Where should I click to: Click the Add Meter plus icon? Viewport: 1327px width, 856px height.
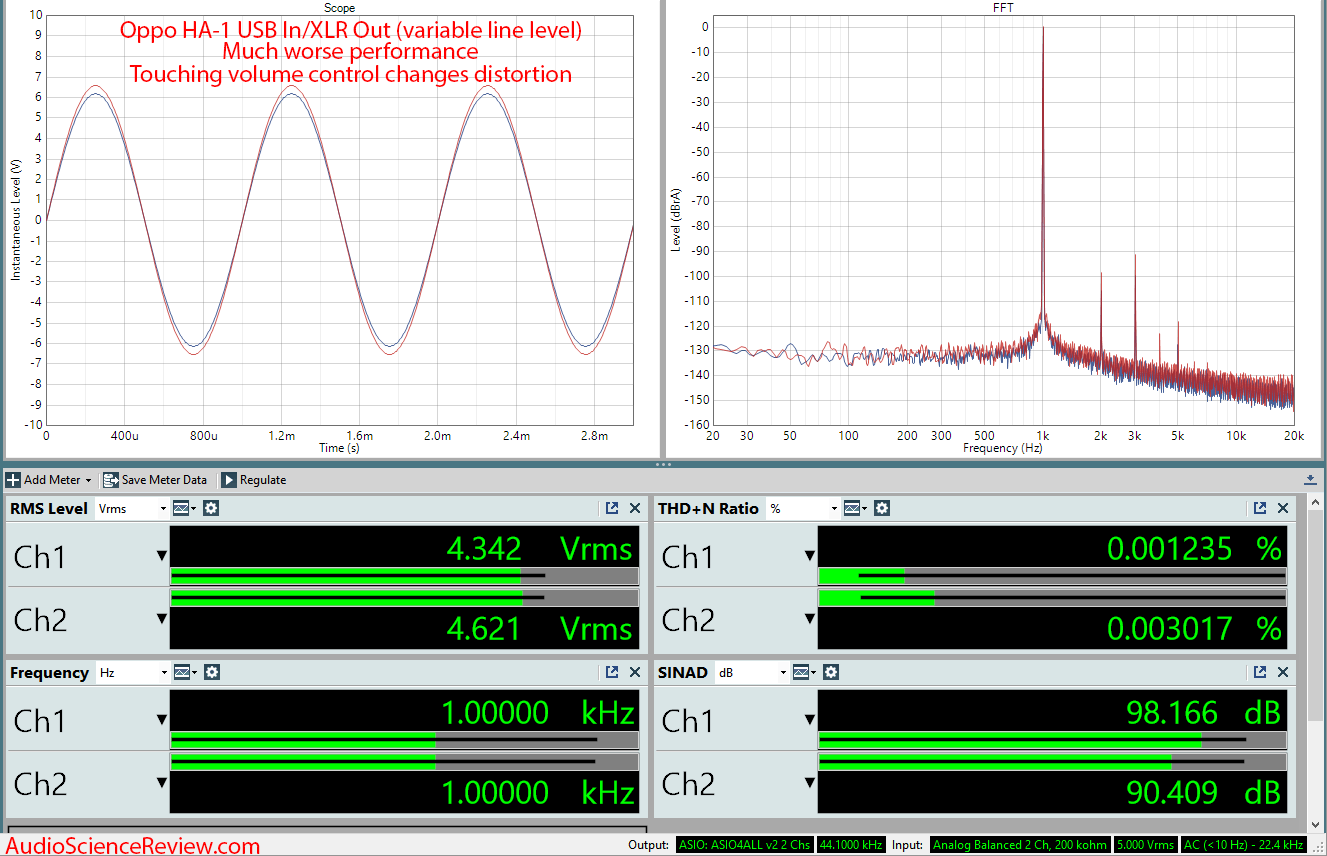(x=13, y=480)
